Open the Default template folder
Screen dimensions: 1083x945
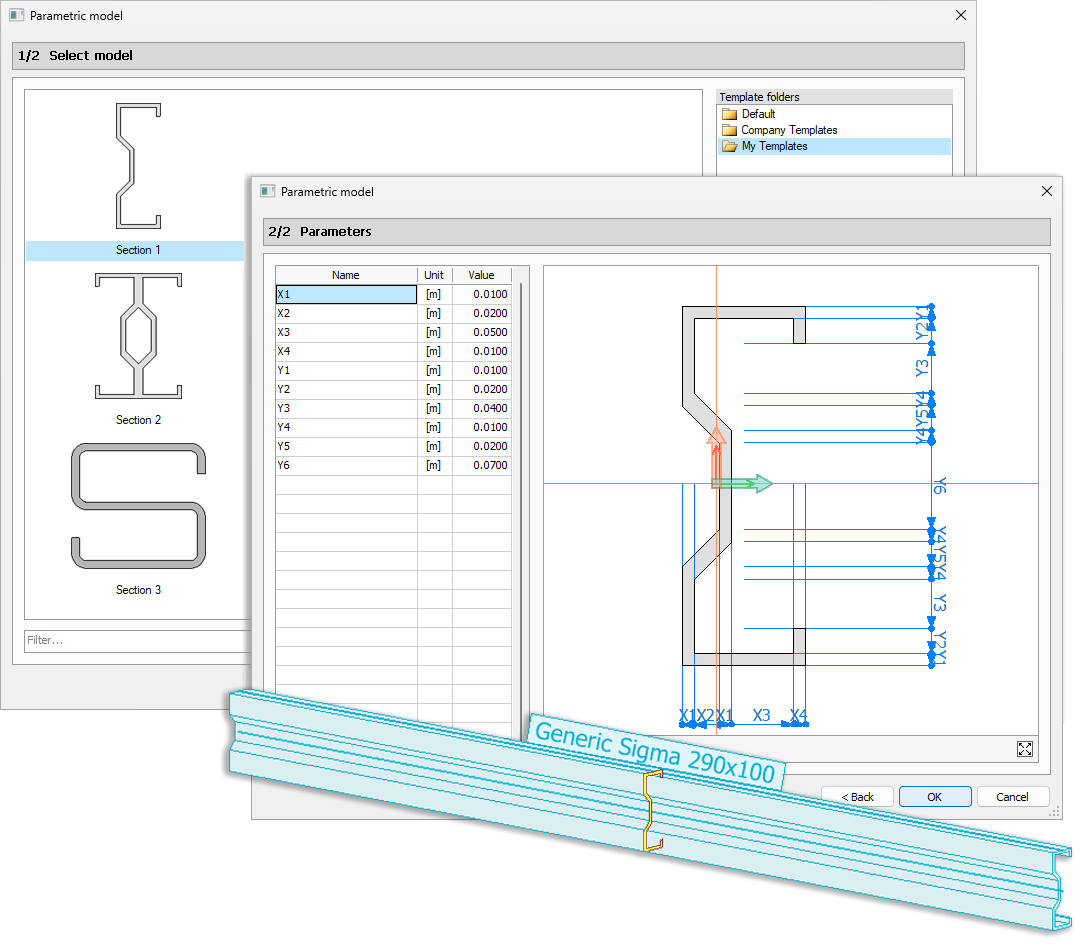(x=758, y=114)
